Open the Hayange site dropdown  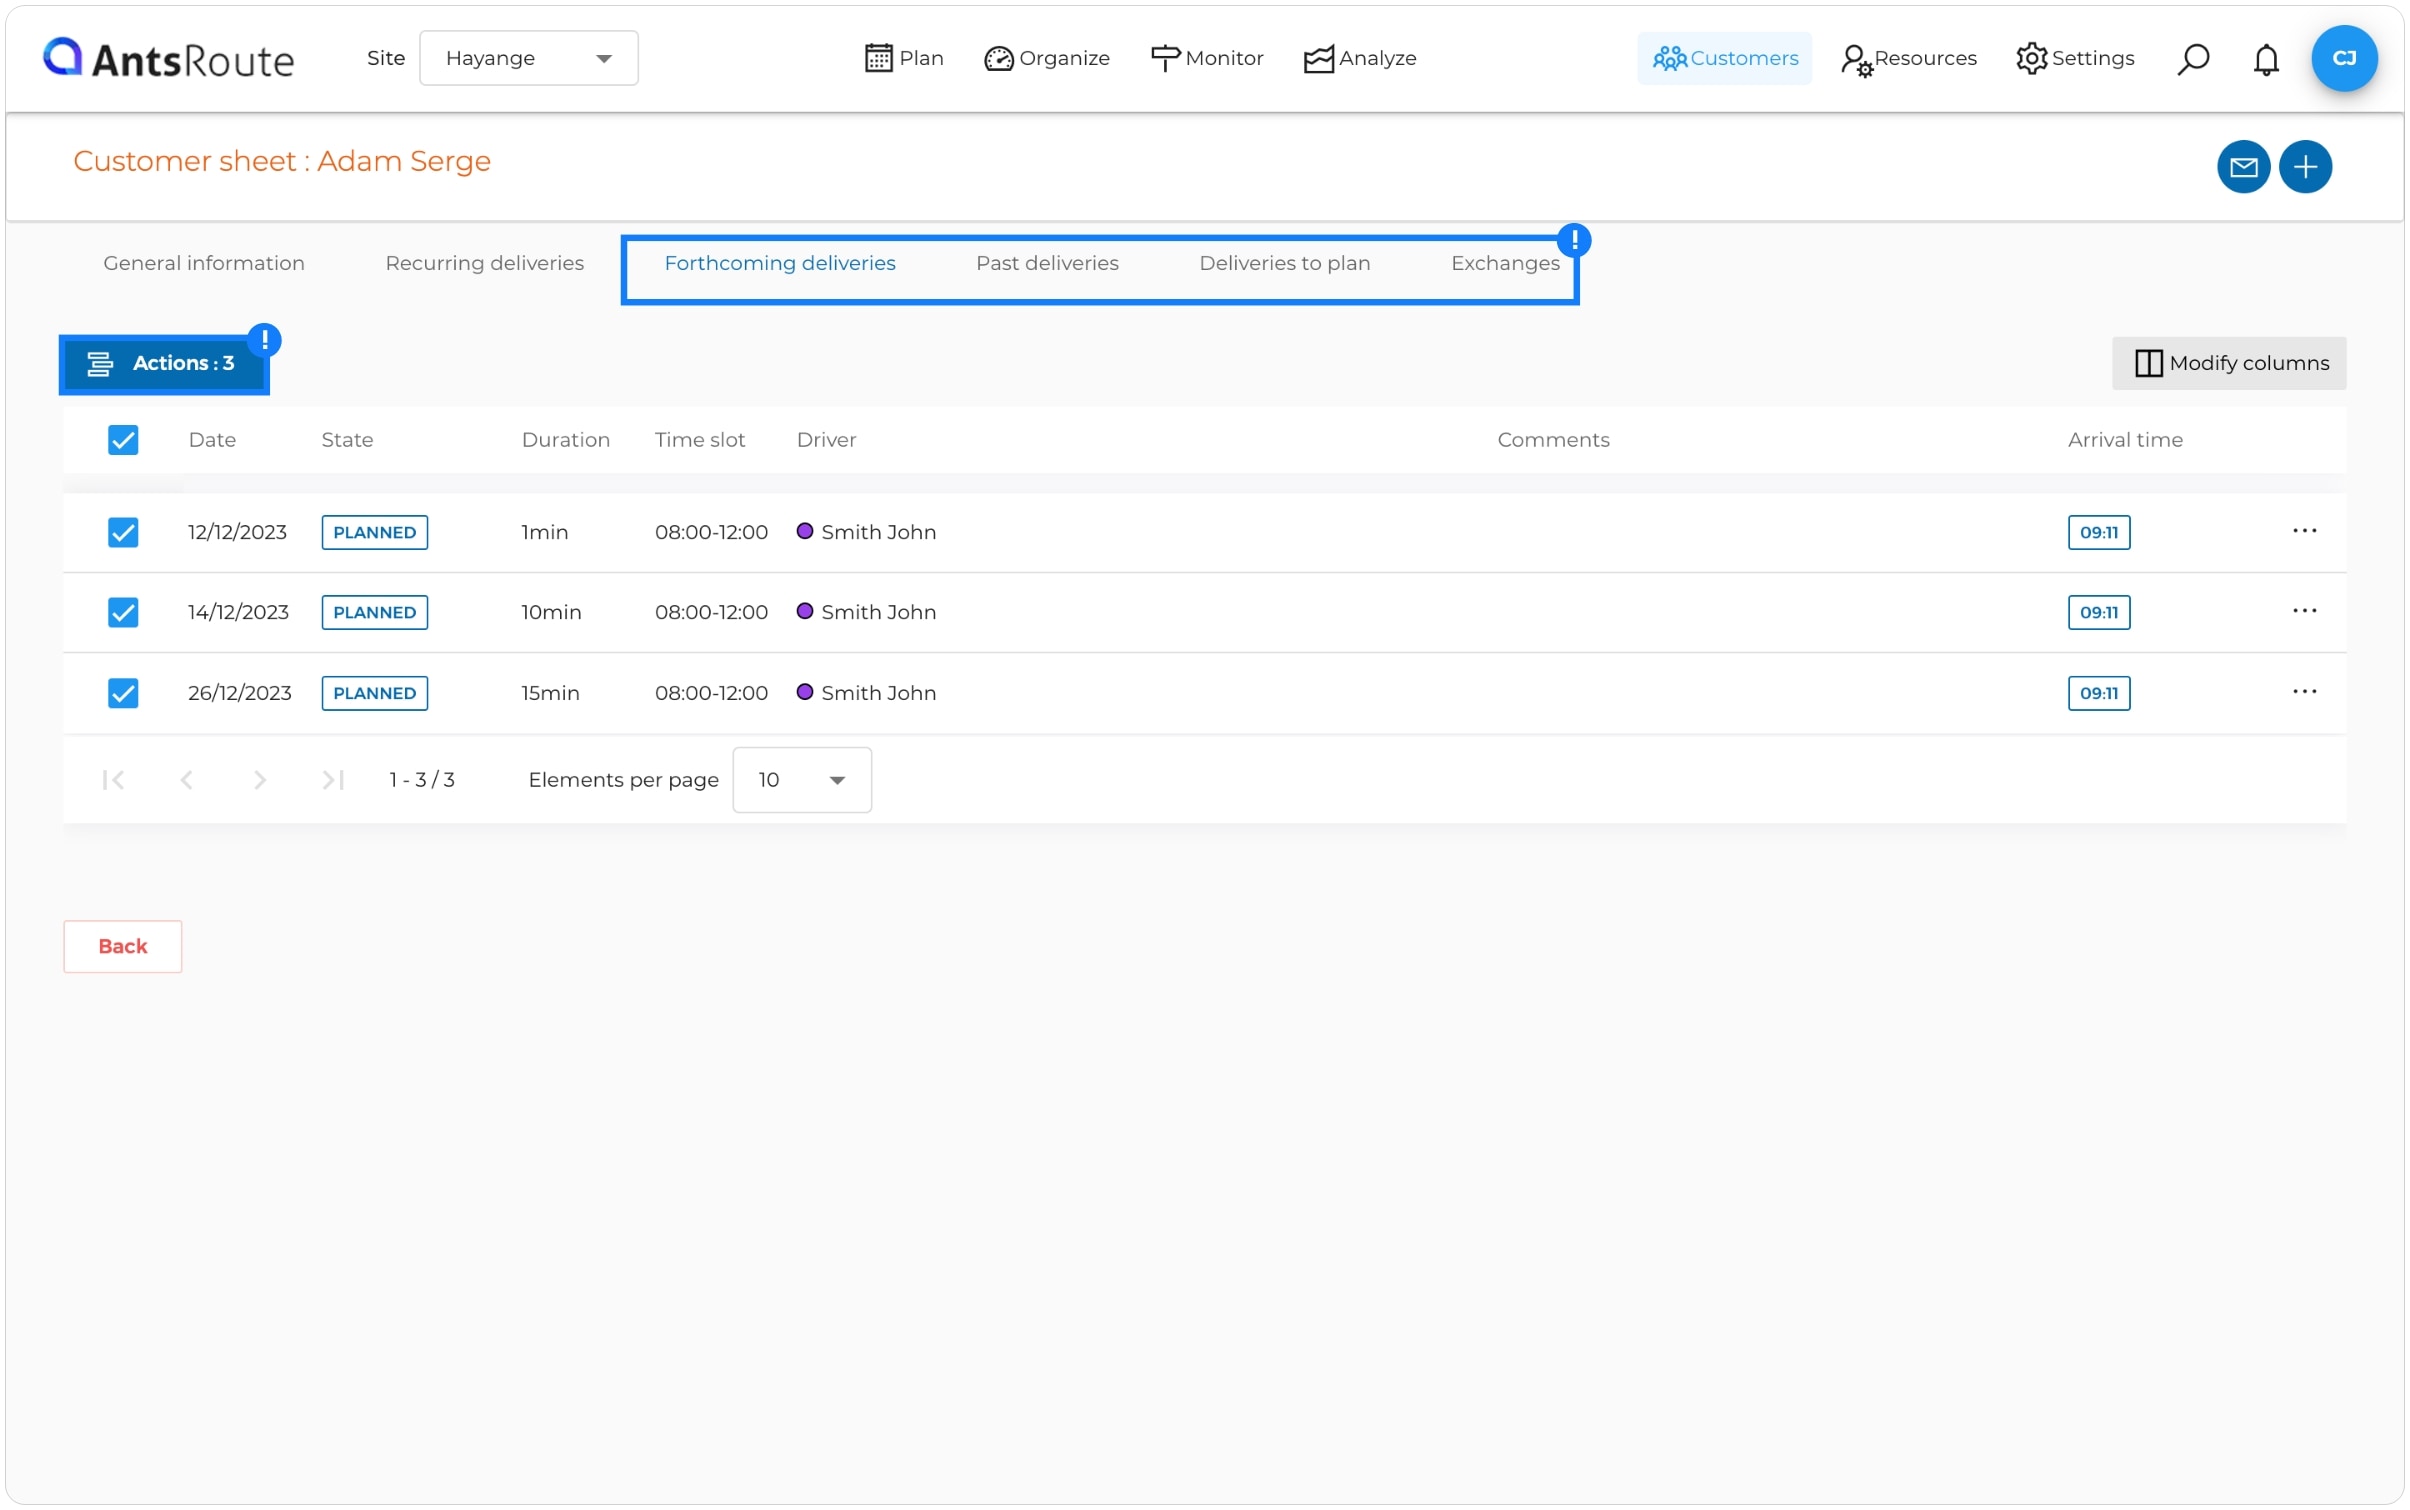[528, 58]
